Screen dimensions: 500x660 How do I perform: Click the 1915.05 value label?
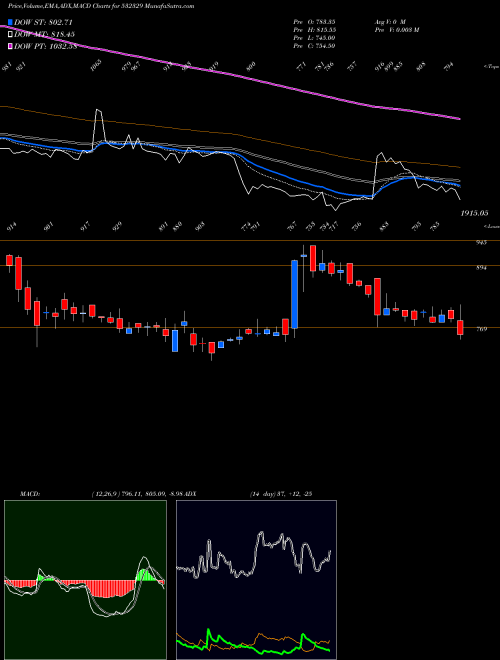point(474,213)
